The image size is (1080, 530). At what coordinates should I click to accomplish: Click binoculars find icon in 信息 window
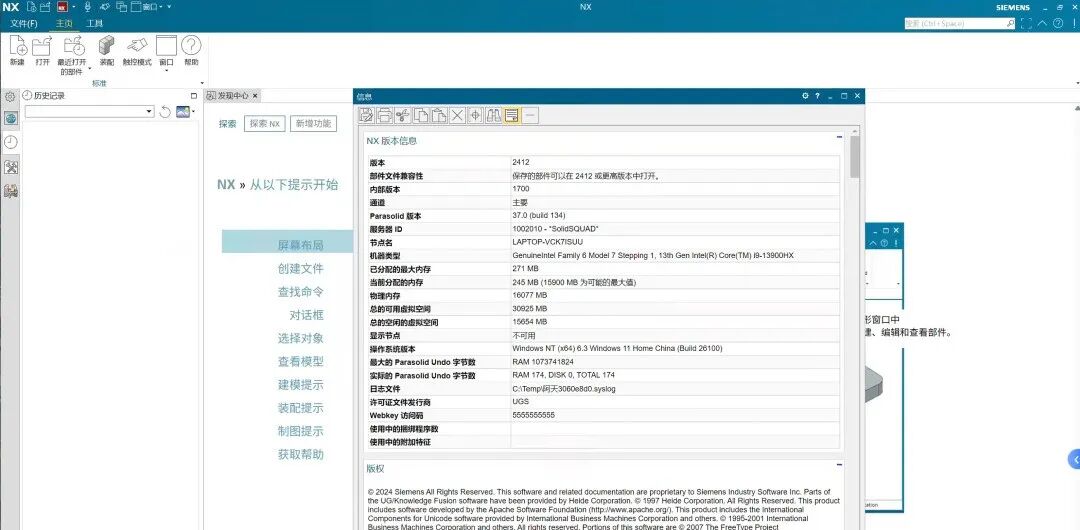pyautogui.click(x=493, y=115)
